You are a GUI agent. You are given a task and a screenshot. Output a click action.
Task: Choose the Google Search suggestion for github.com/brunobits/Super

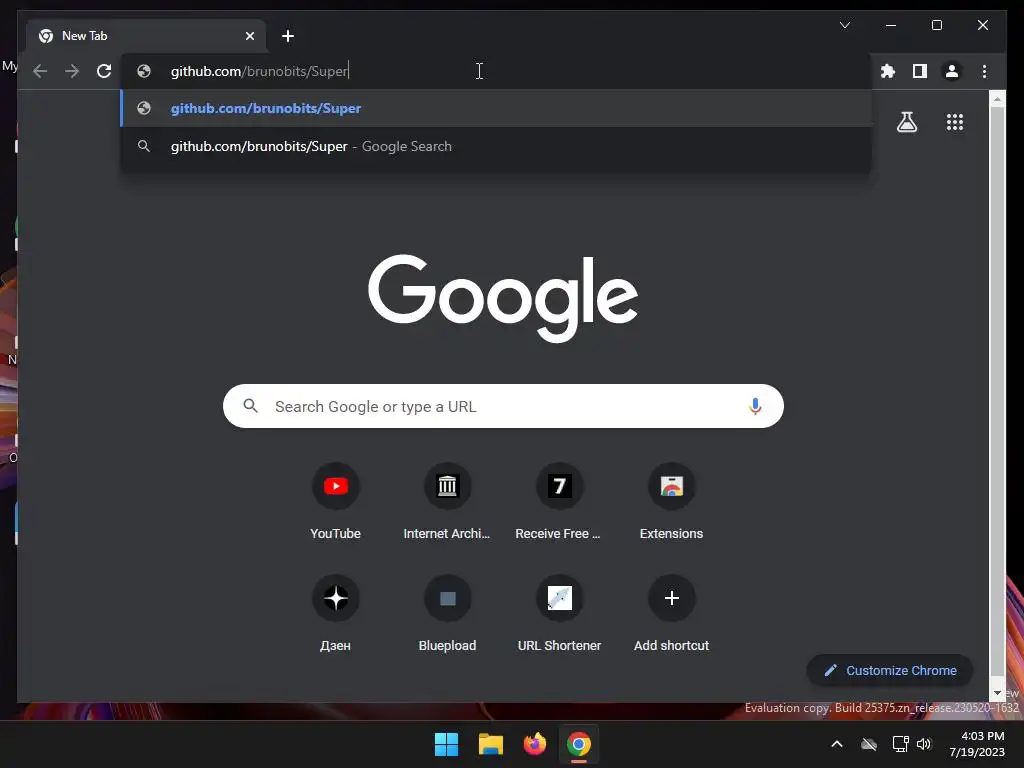496,146
